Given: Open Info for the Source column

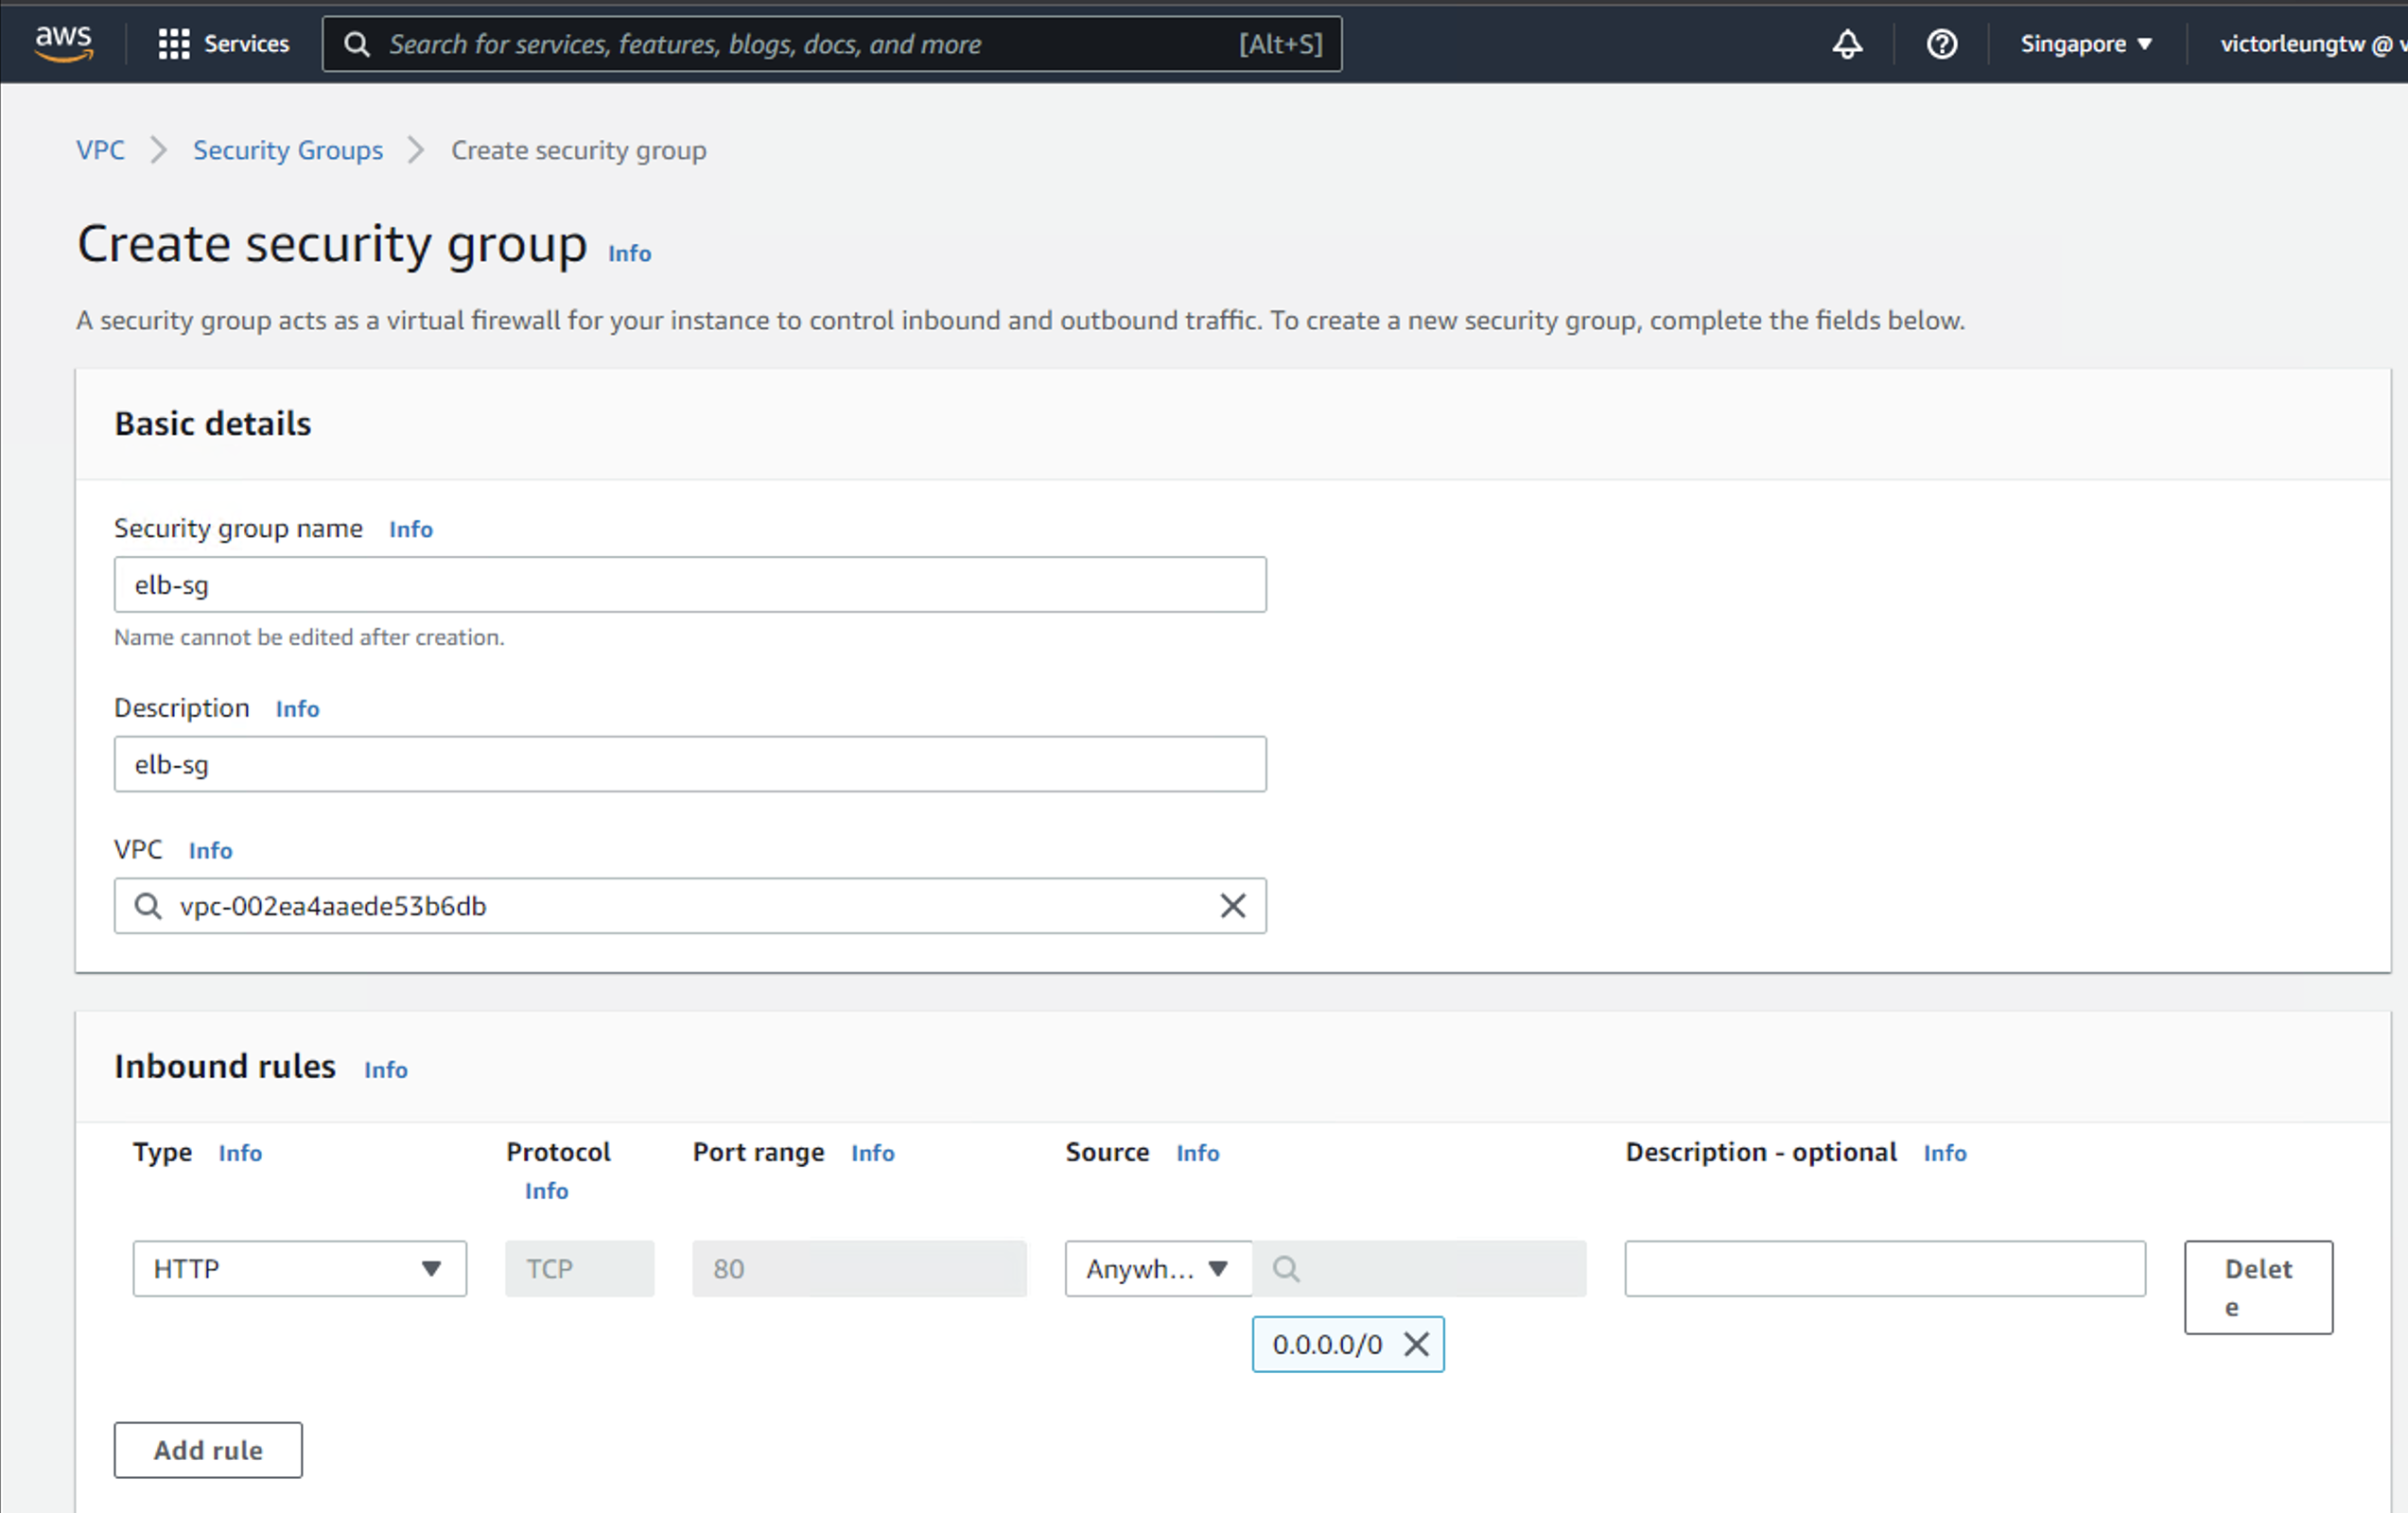Looking at the screenshot, I should [1197, 1153].
